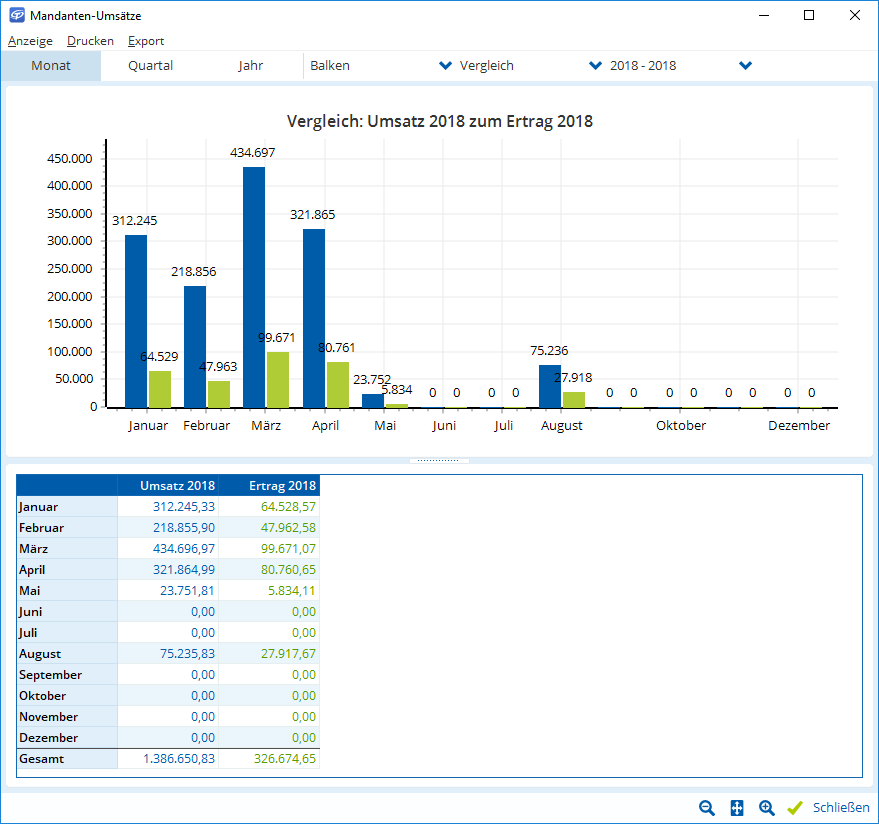Click the green April Ertrag bar
Image resolution: width=879 pixels, height=824 pixels.
[x=338, y=385]
